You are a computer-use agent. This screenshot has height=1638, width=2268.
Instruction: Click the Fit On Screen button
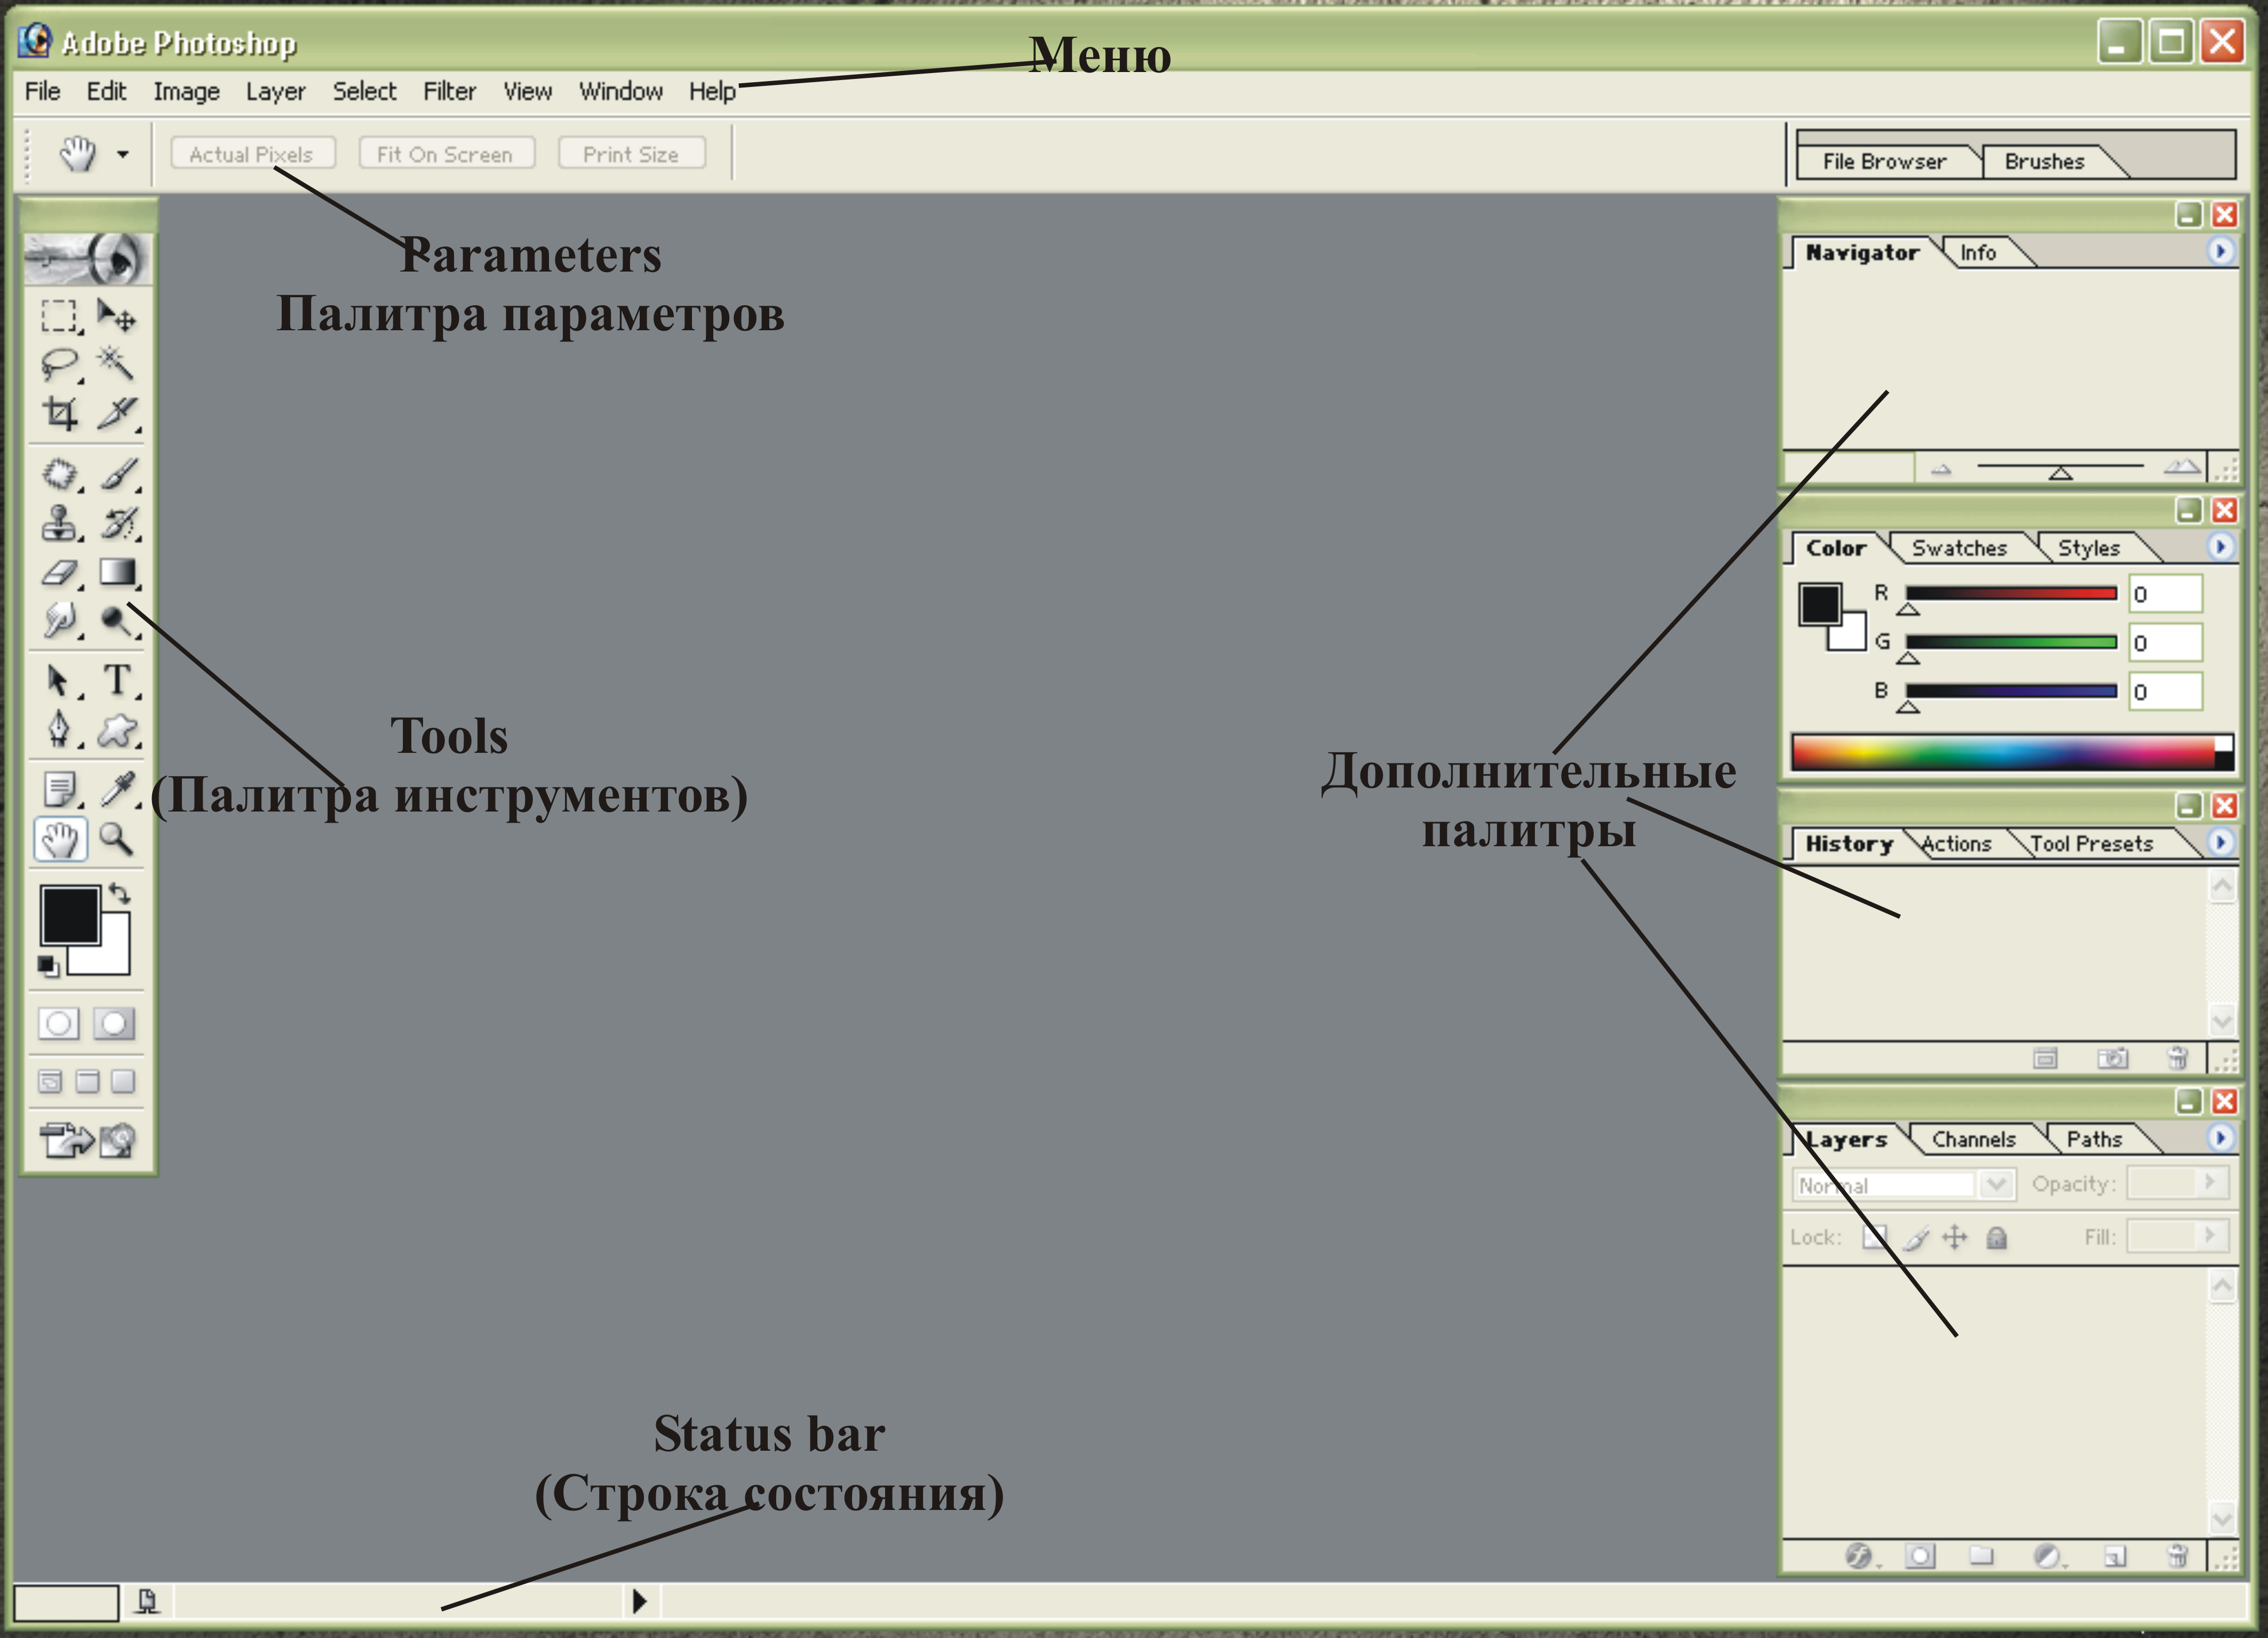(x=446, y=154)
